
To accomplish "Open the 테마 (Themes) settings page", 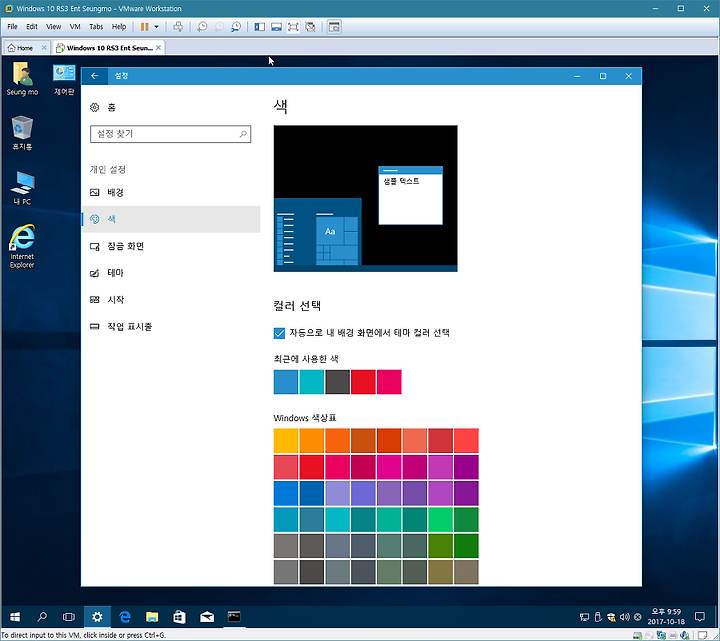I will pos(171,273).
